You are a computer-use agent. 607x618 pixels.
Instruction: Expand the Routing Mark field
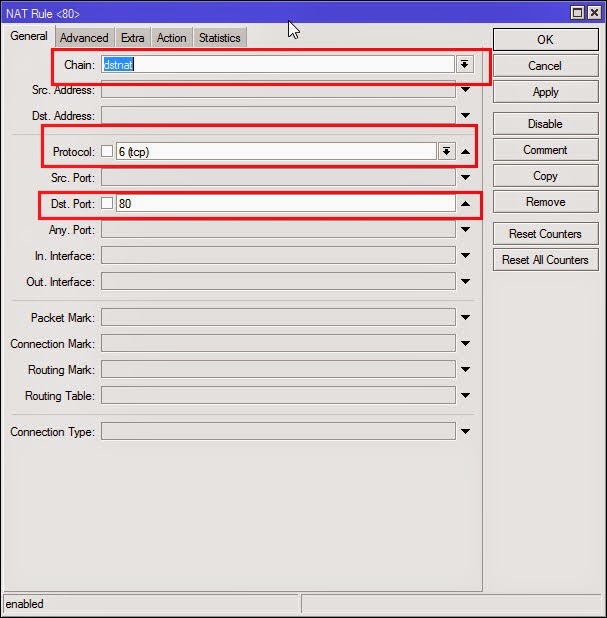click(x=465, y=369)
